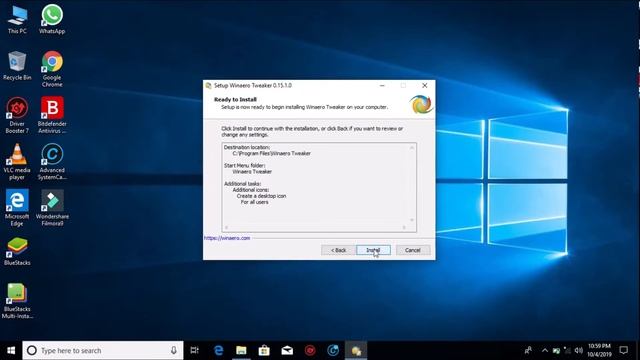Select Bitdefender Antivirus desktop icon
This screenshot has width=640, height=360.
point(52,116)
